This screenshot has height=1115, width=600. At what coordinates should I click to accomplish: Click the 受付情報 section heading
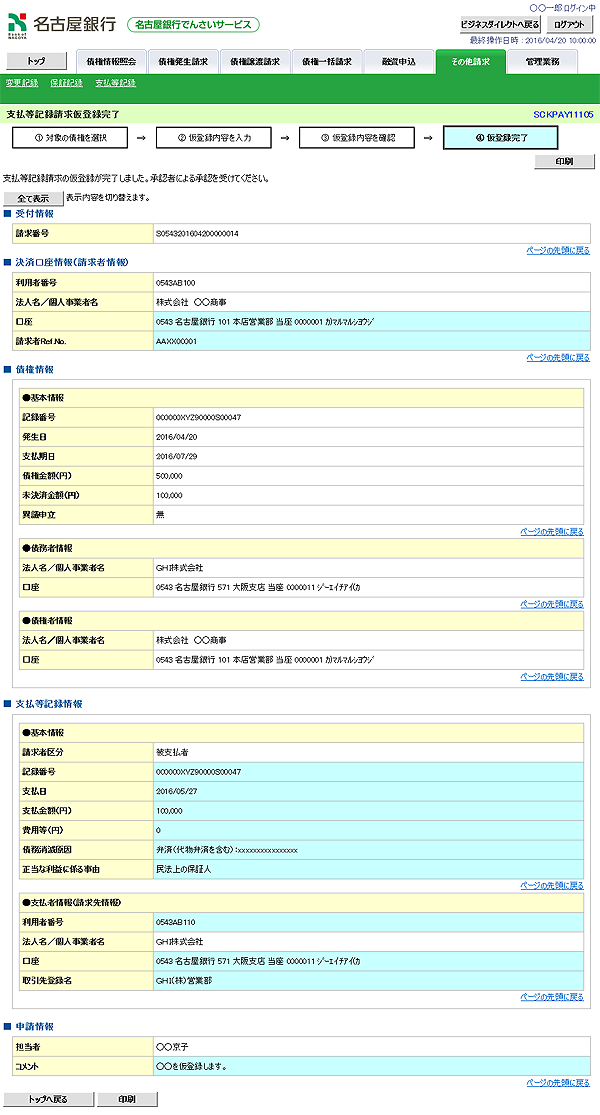click(34, 214)
